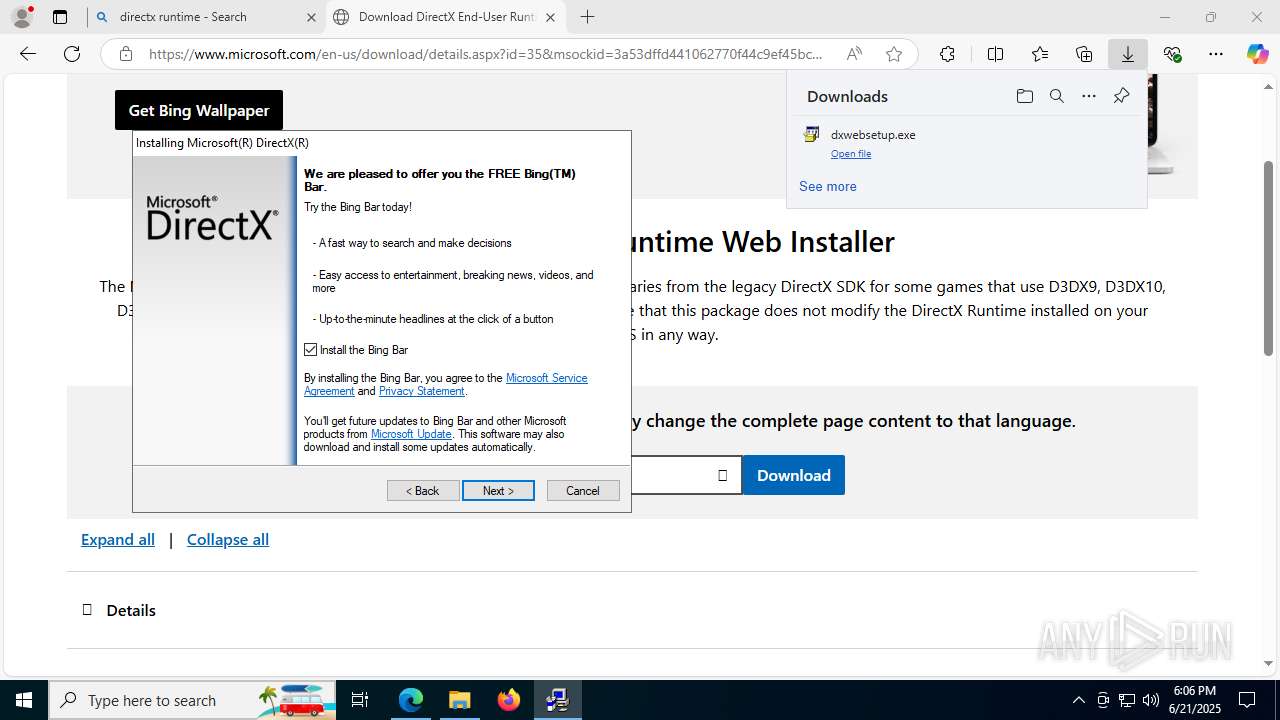Close the Download DirectX End-User Runtime tab

coord(551,17)
